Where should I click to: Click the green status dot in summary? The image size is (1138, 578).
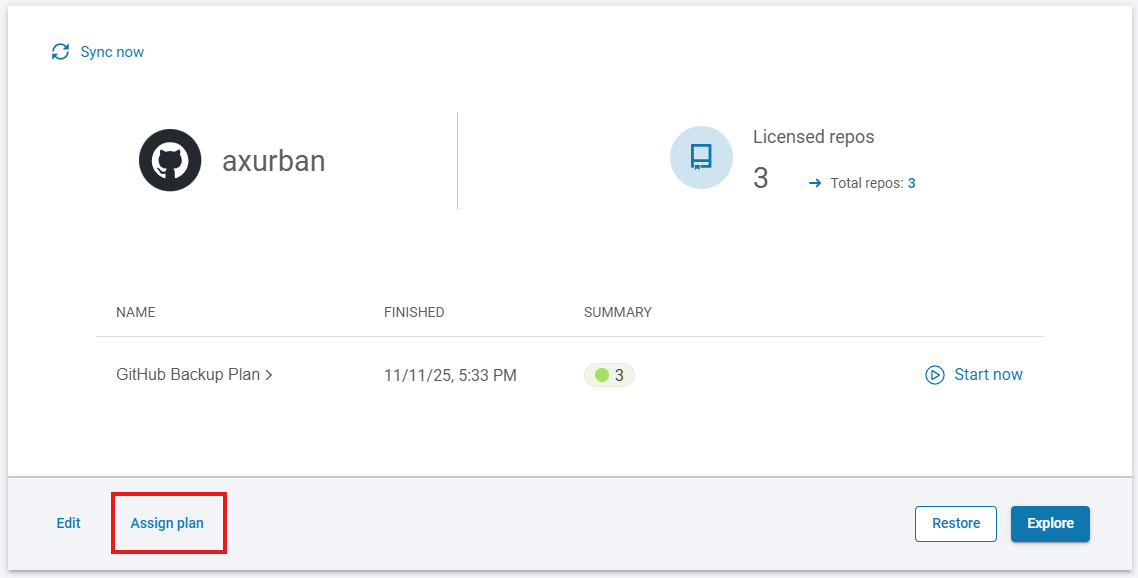(602, 375)
